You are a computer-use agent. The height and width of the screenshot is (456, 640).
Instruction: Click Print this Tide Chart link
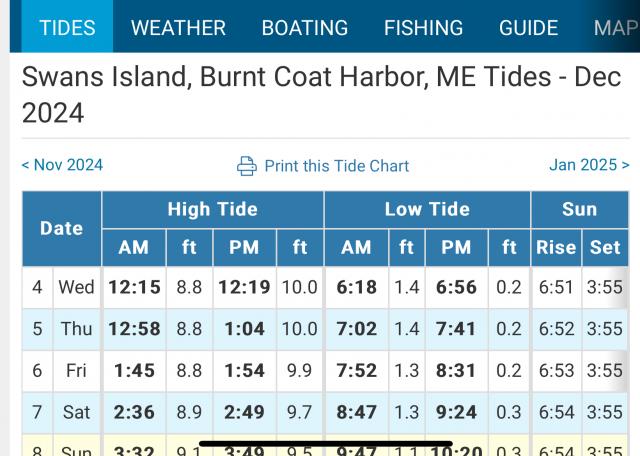(336, 166)
